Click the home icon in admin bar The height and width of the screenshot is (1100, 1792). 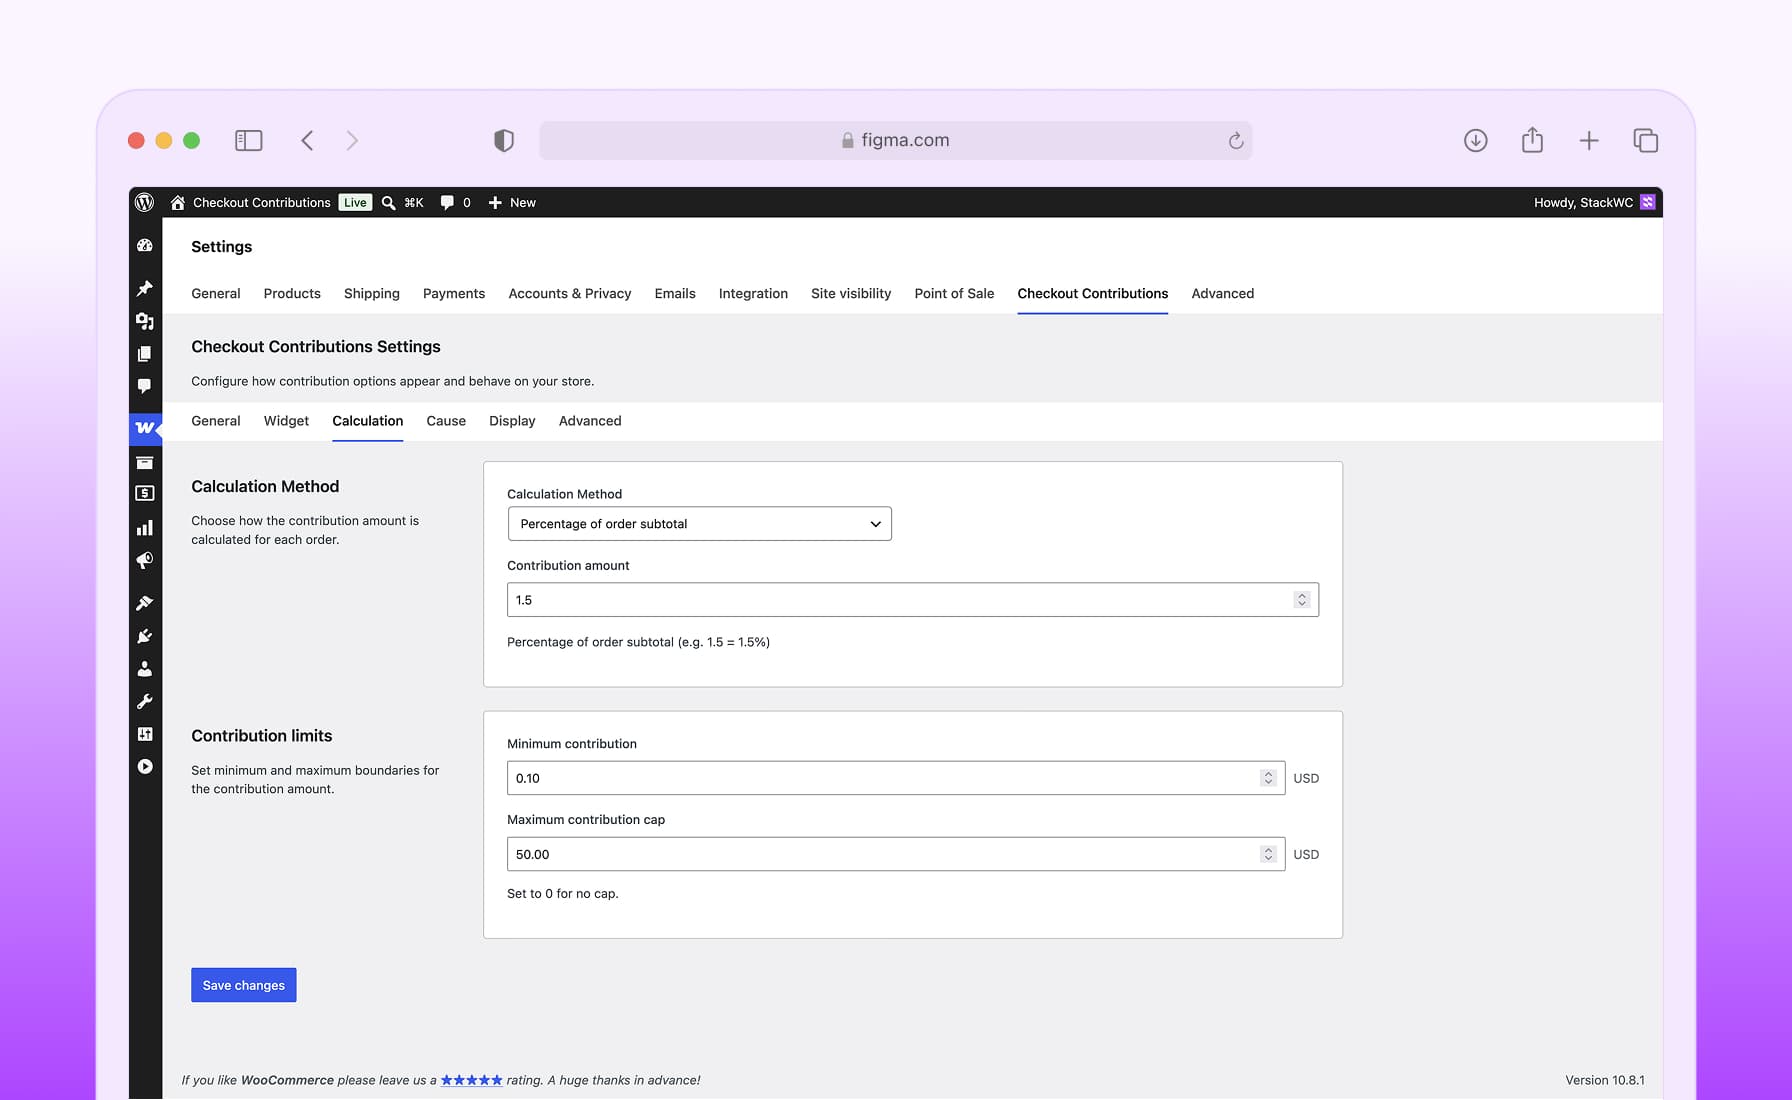177,202
